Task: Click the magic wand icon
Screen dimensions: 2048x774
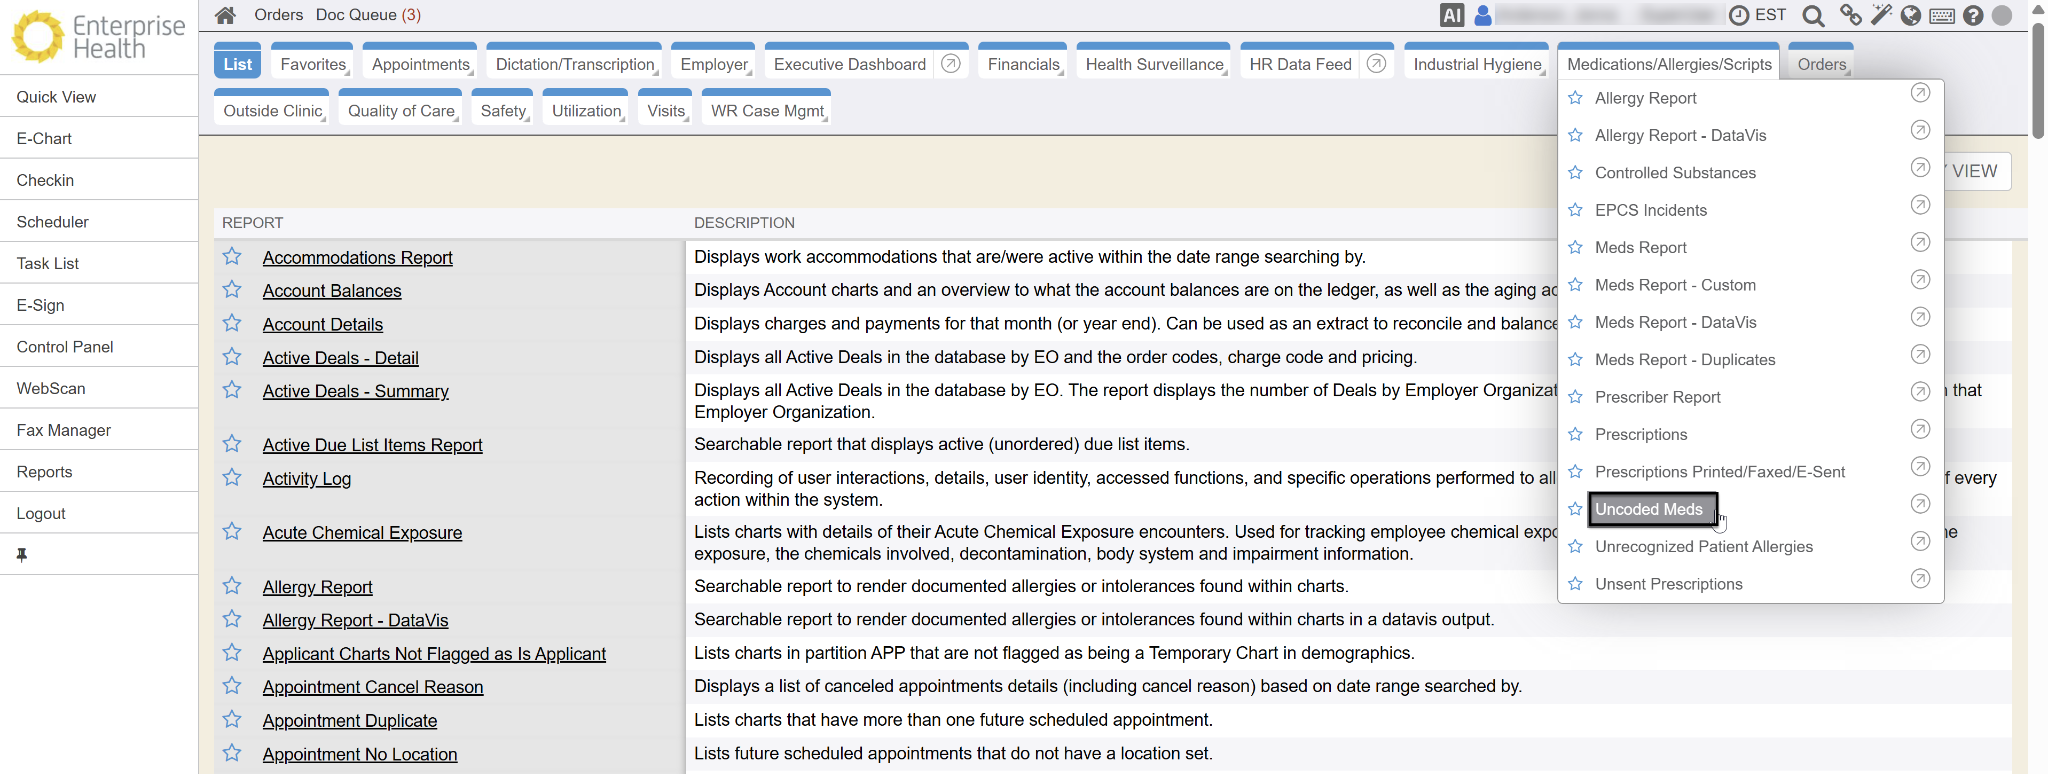Action: click(x=1882, y=15)
